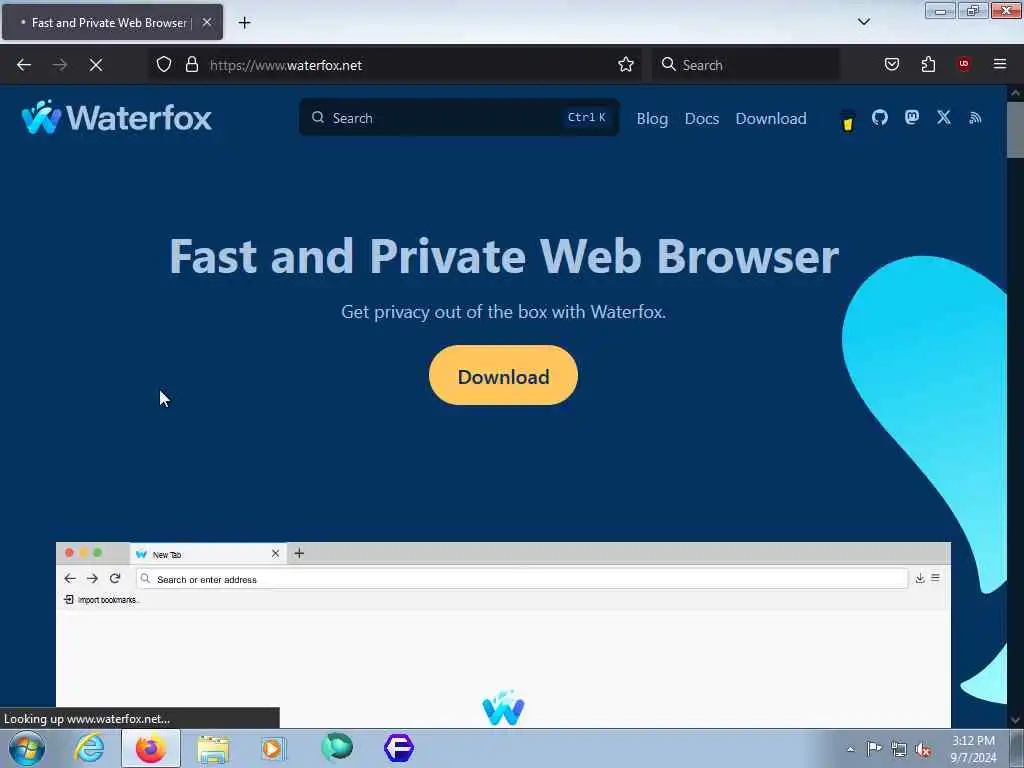Click the Waterfox logo in the screenshot preview
The image size is (1024, 768).
pos(503,708)
